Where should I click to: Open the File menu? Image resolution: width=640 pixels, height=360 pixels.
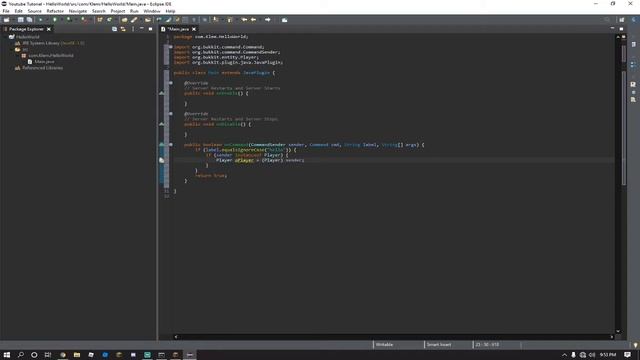[x=6, y=11]
